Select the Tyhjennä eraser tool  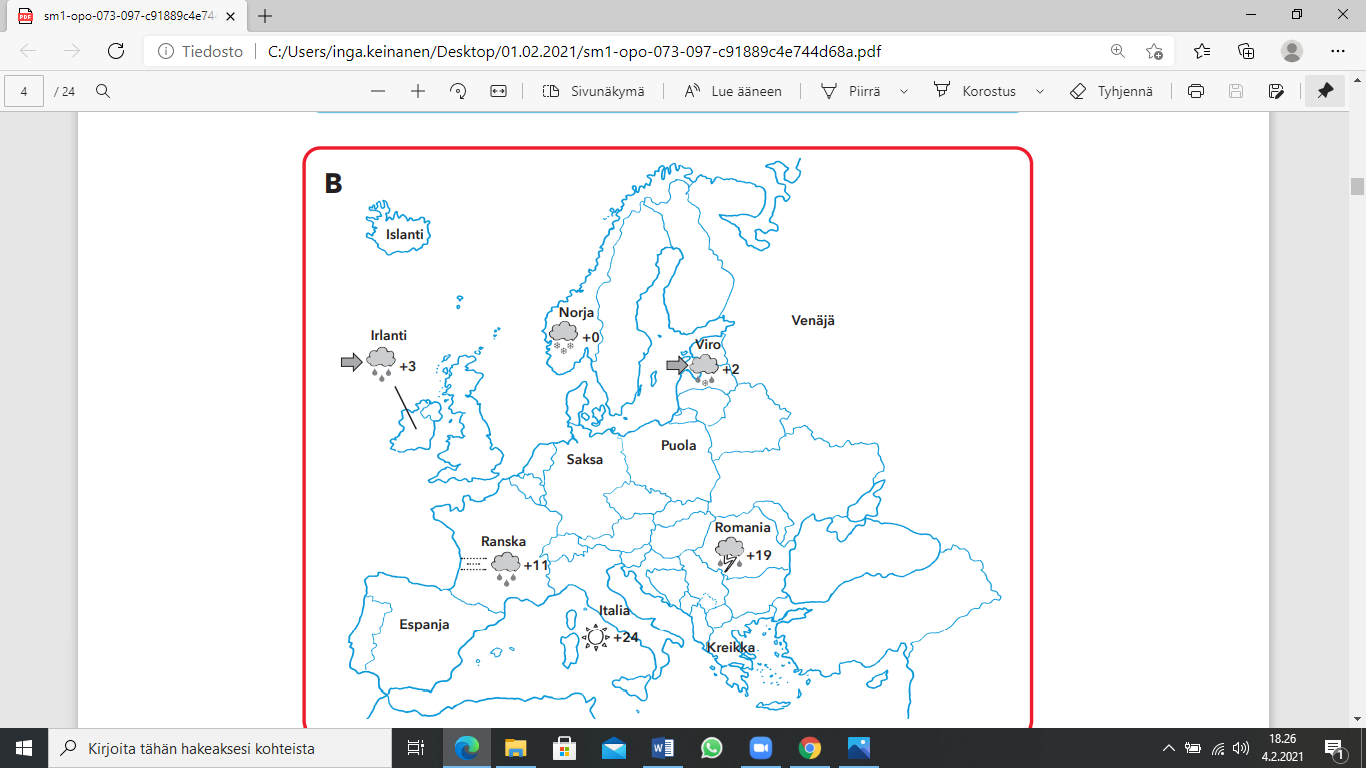pyautogui.click(x=1111, y=91)
